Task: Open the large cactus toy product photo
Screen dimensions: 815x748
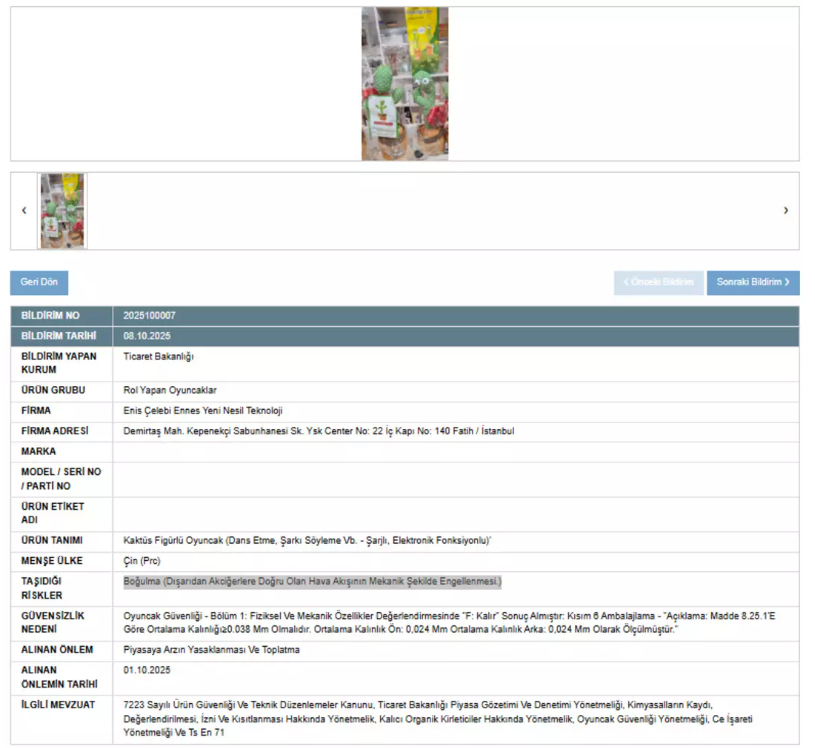Action: (404, 84)
